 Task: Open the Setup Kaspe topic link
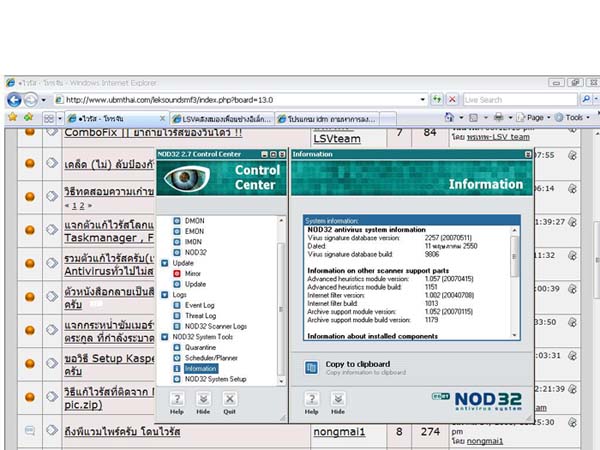[x=109, y=359]
